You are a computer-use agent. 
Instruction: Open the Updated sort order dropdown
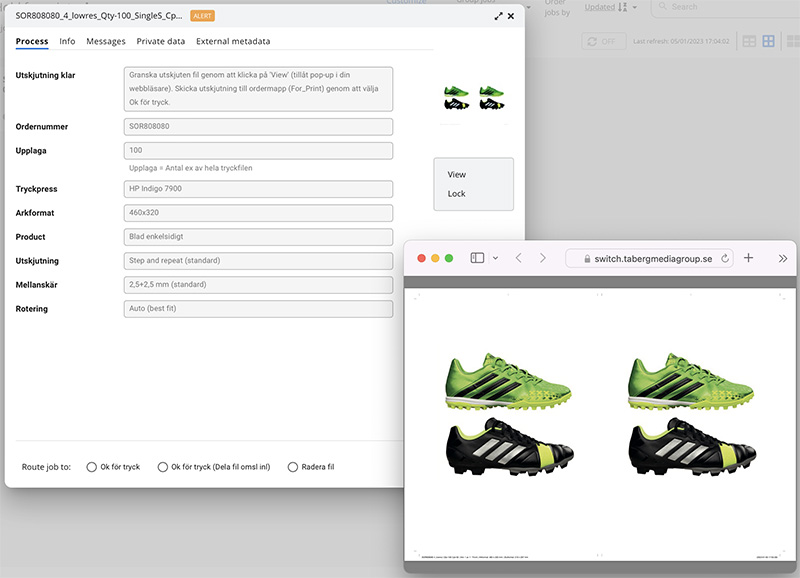coord(633,7)
